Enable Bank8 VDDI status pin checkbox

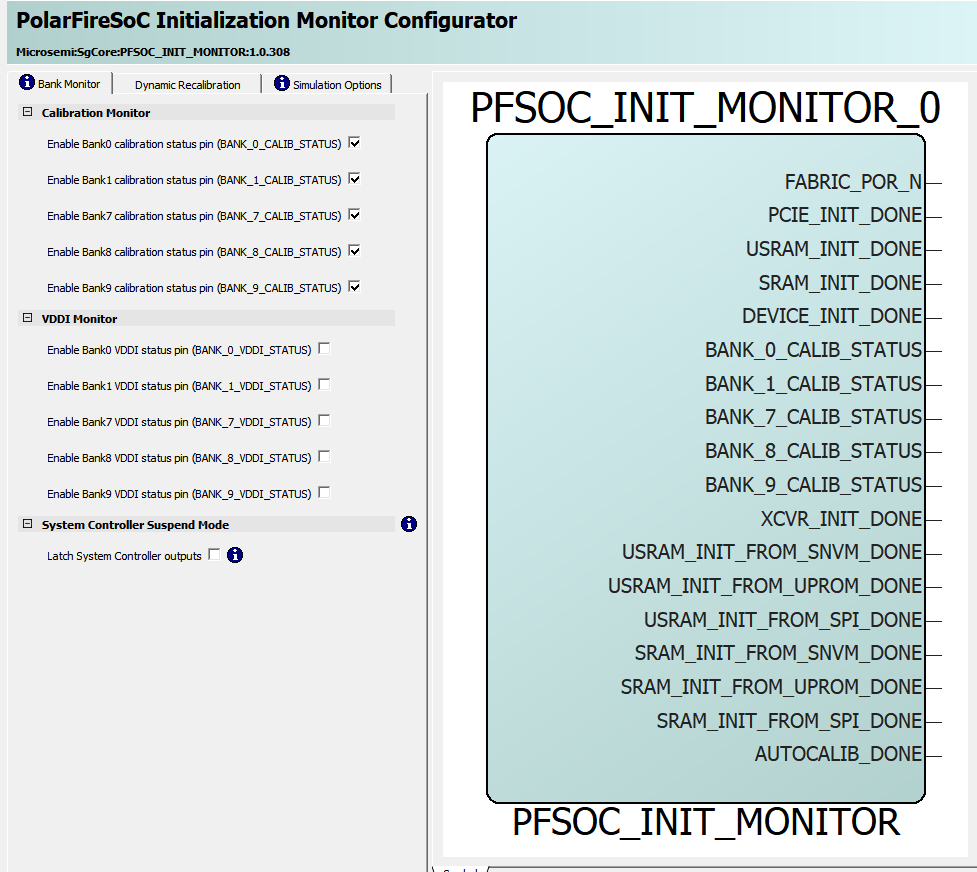coord(324,457)
